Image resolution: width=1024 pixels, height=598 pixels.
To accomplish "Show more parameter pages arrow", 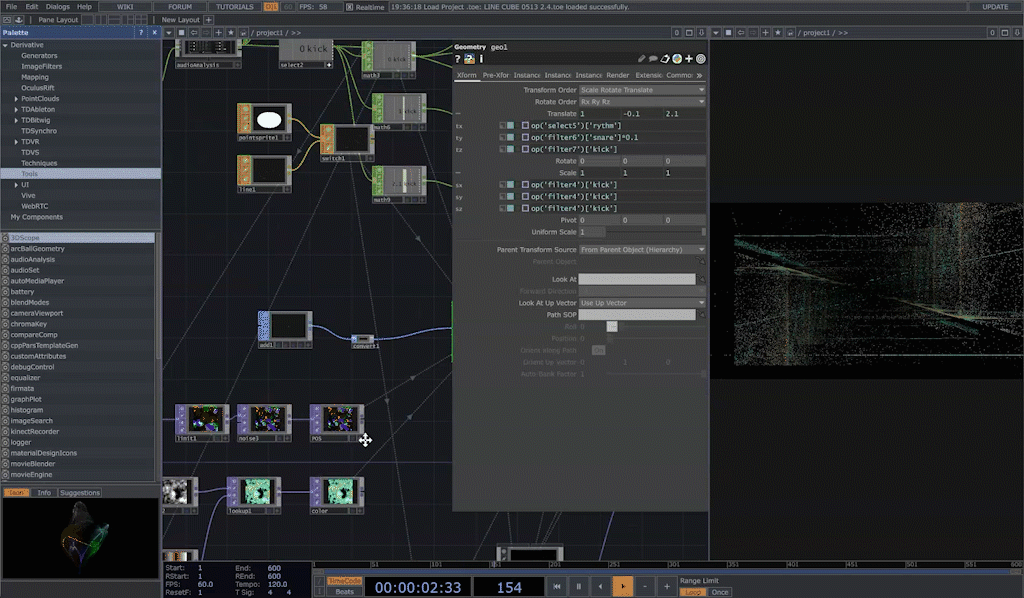I will (x=700, y=75).
